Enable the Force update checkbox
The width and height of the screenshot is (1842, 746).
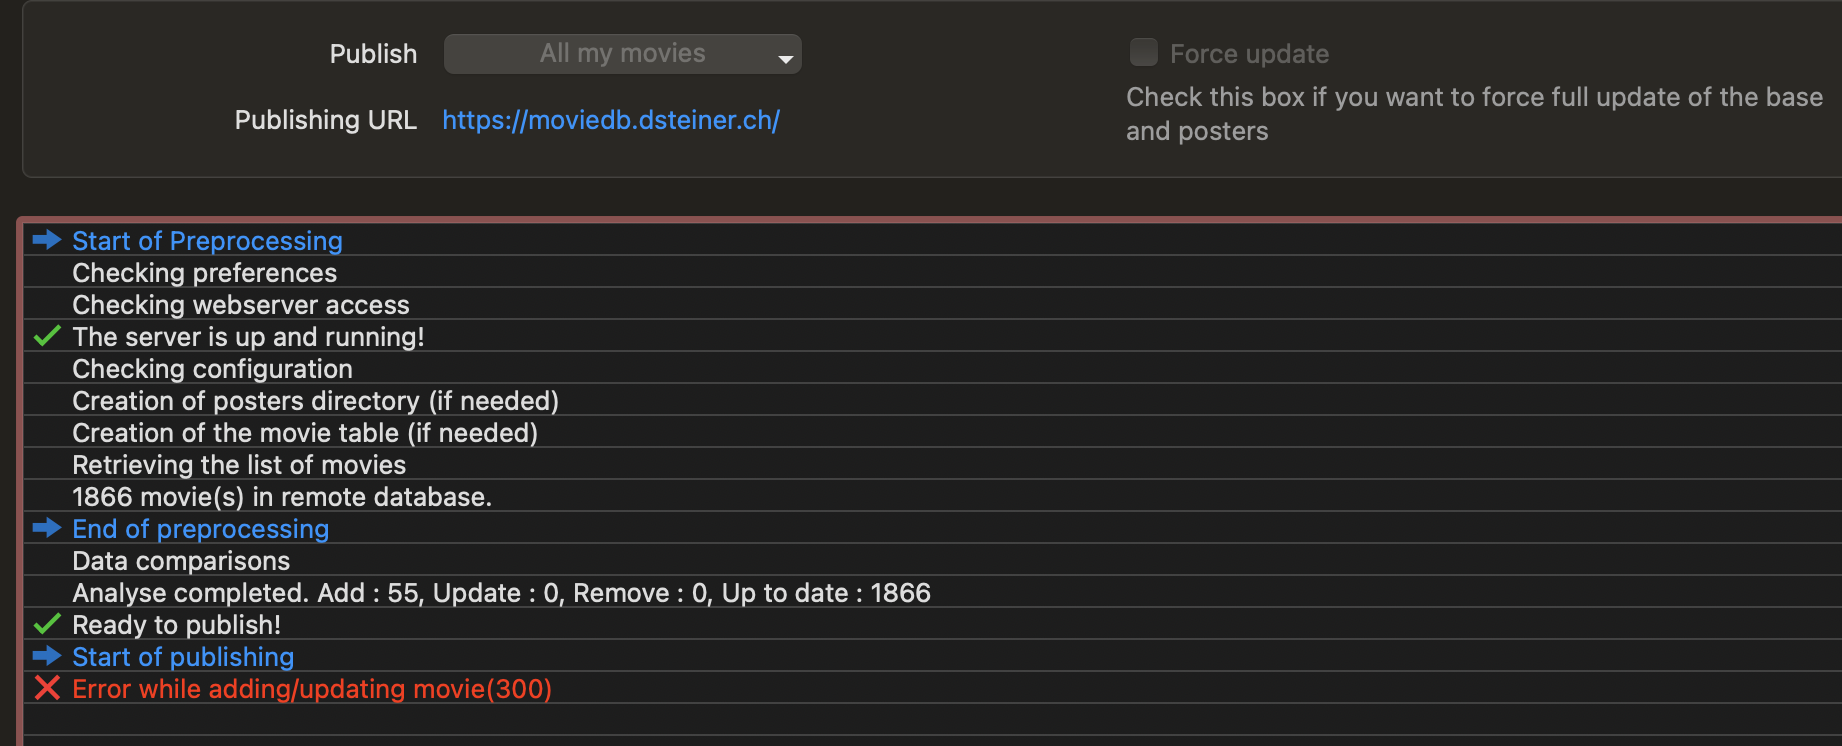click(1143, 52)
